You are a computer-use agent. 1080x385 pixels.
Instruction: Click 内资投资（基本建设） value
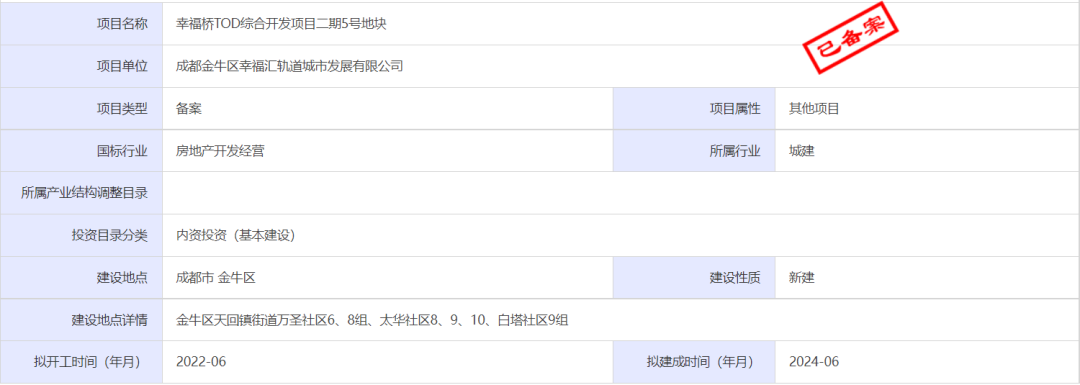pos(236,236)
